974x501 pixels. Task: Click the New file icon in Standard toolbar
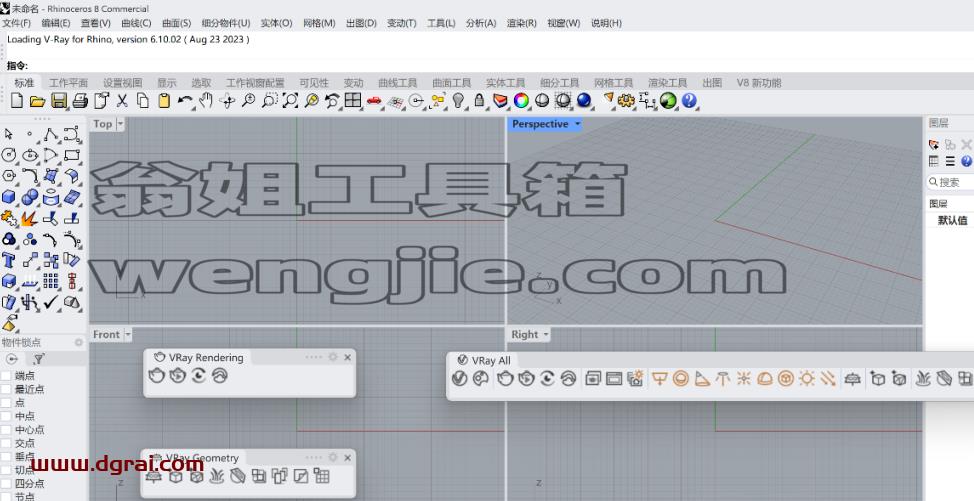(17, 101)
